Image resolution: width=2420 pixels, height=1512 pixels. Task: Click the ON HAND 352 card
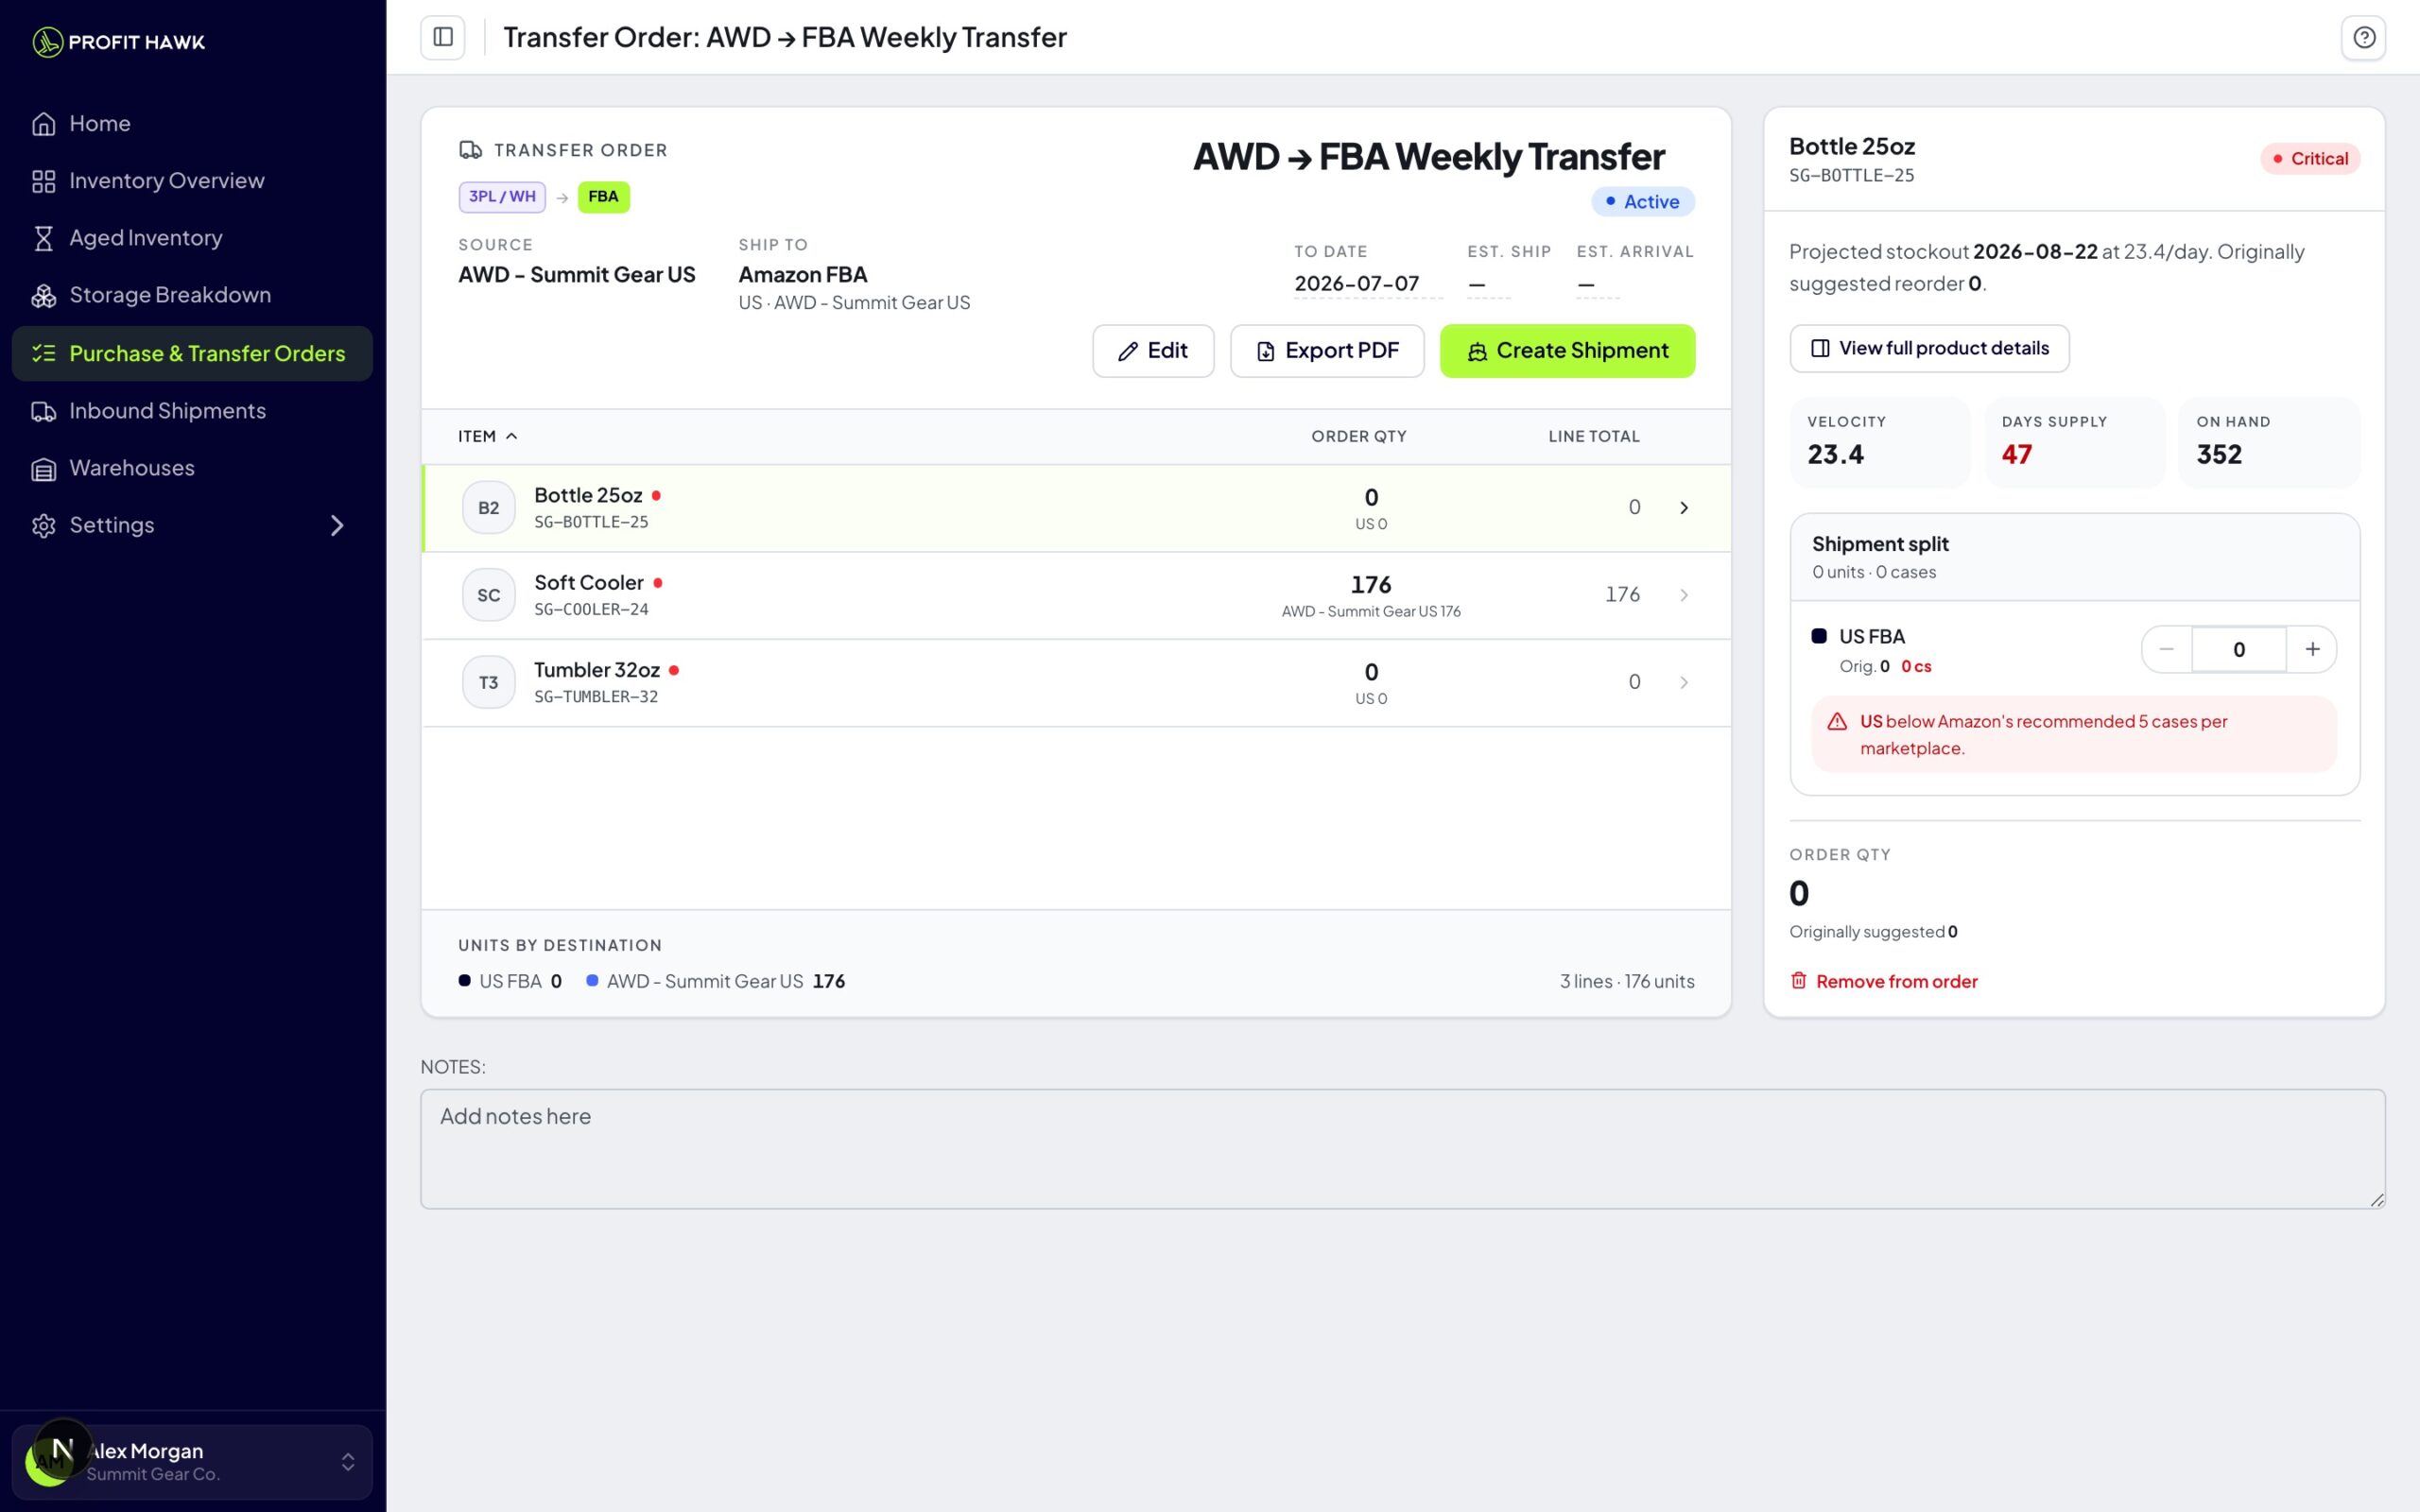click(x=2269, y=442)
